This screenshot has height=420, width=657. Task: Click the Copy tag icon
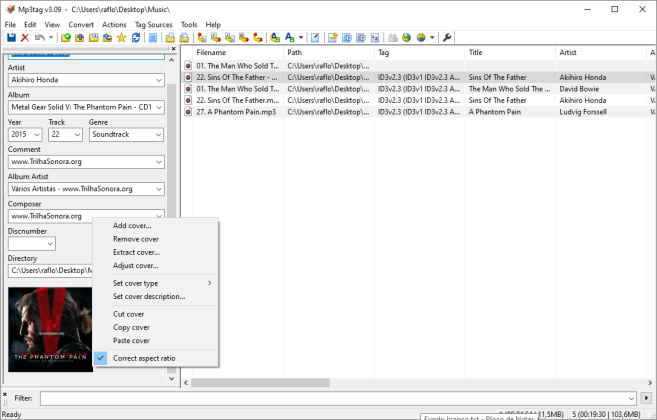point(170,38)
